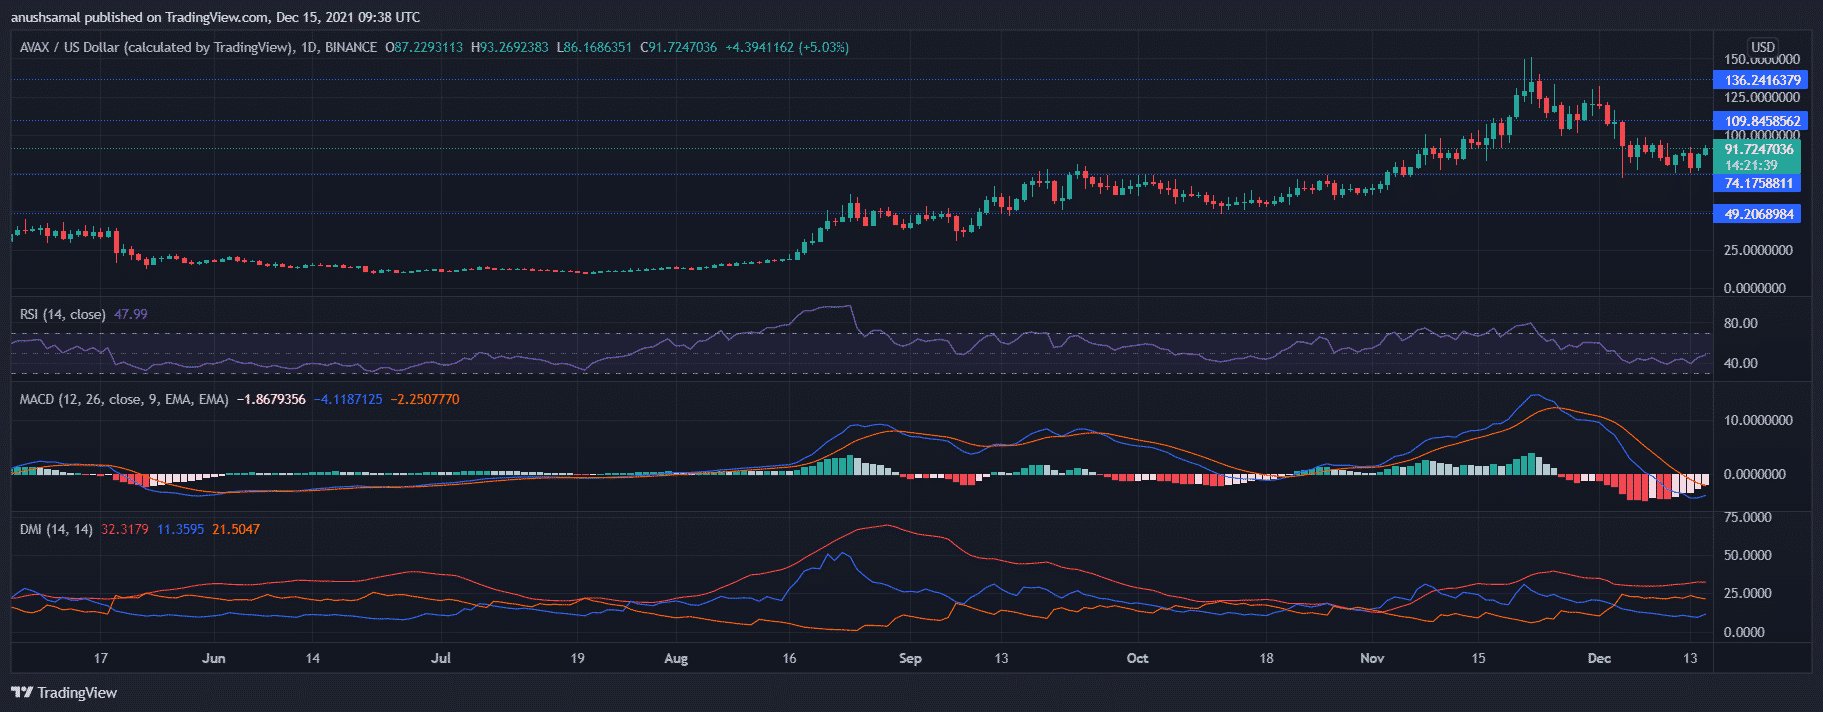Click the AVAX / US Dollar symbol title
Image resolution: width=1823 pixels, height=712 pixels.
click(x=155, y=47)
